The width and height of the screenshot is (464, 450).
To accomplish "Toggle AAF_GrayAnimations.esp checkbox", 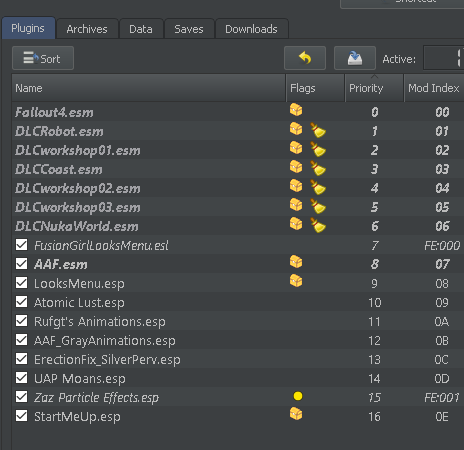I will (22, 340).
